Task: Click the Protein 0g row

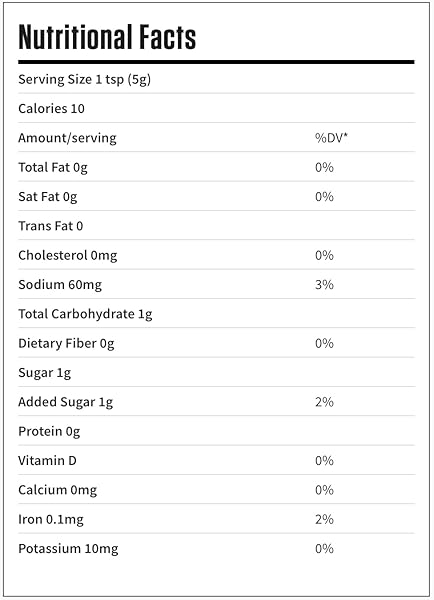Action: coord(216,431)
